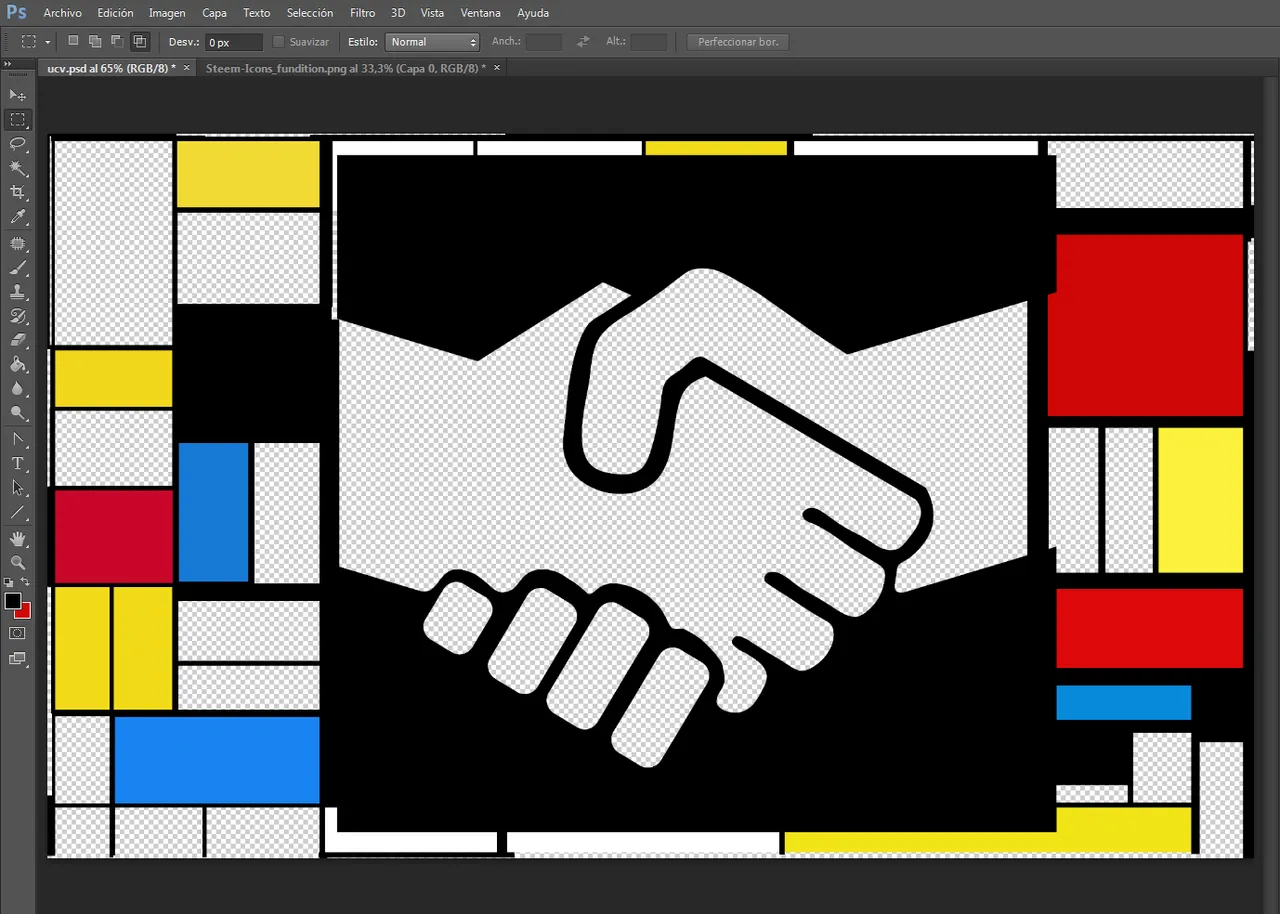
Task: Select the Line tool
Action: coord(17,512)
